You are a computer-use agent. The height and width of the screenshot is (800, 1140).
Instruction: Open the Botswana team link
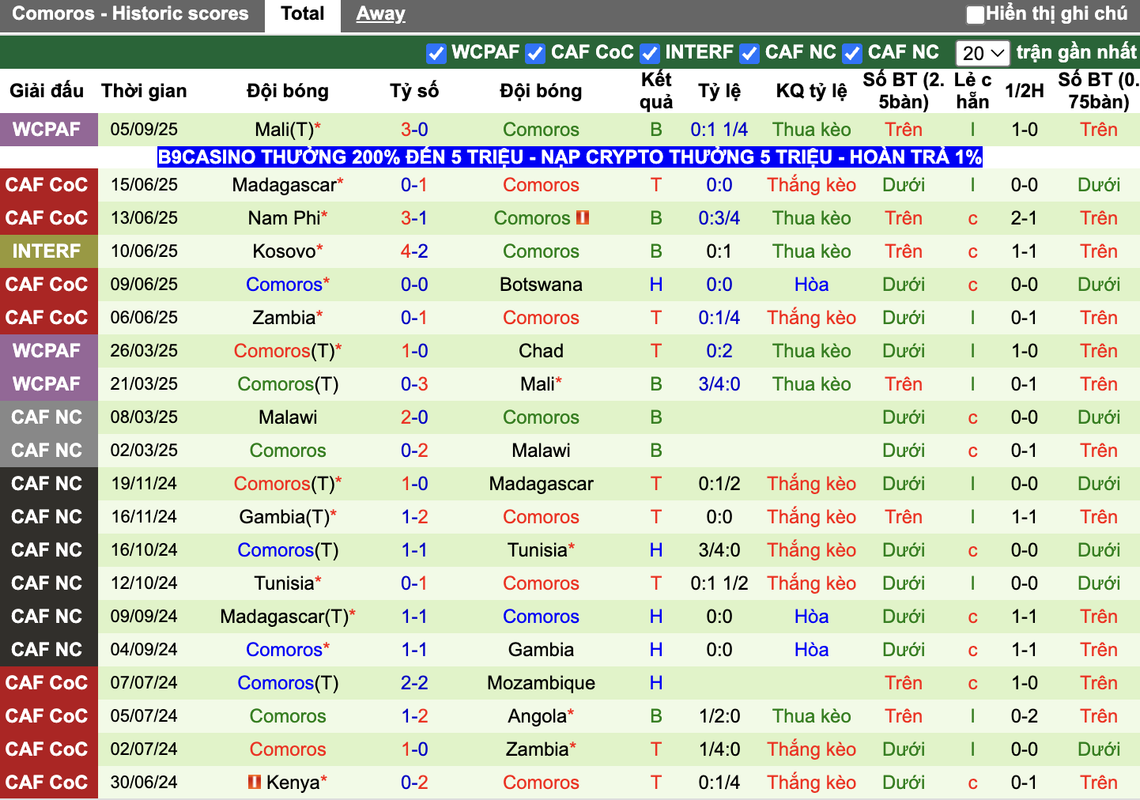[541, 284]
